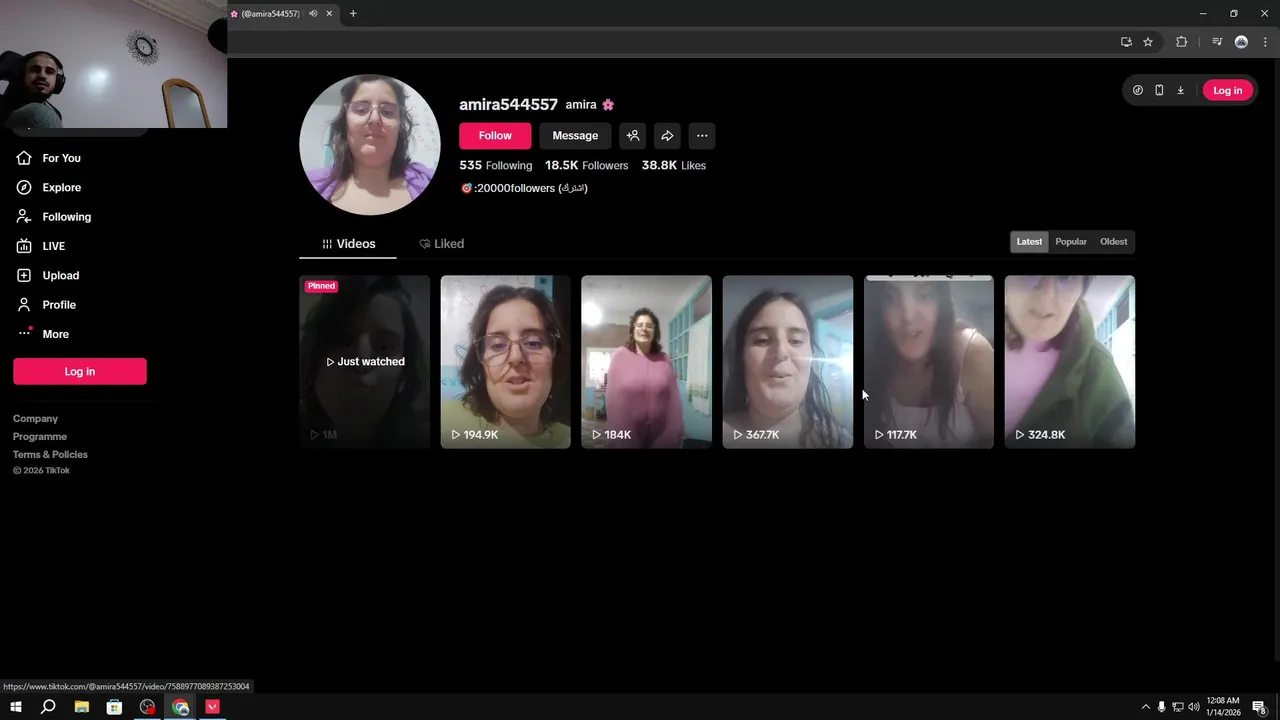
Task: Click the Chrome profile avatar
Action: (1241, 42)
